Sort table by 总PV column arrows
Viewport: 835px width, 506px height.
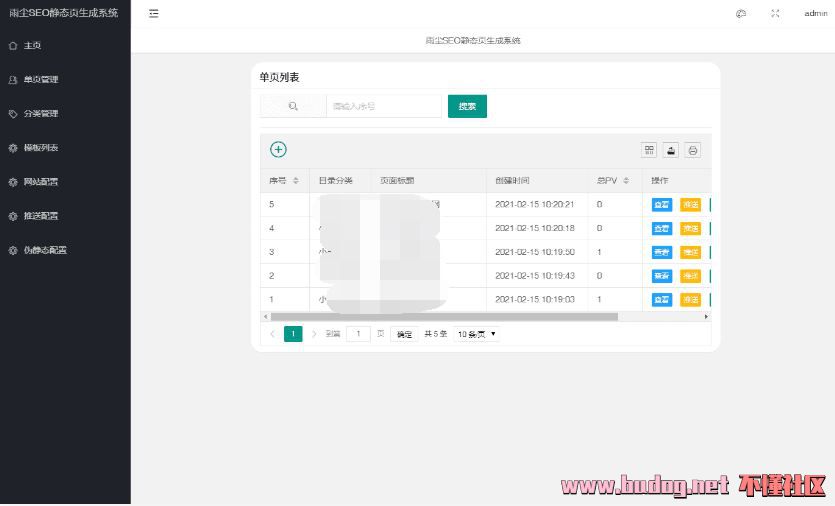click(x=626, y=181)
